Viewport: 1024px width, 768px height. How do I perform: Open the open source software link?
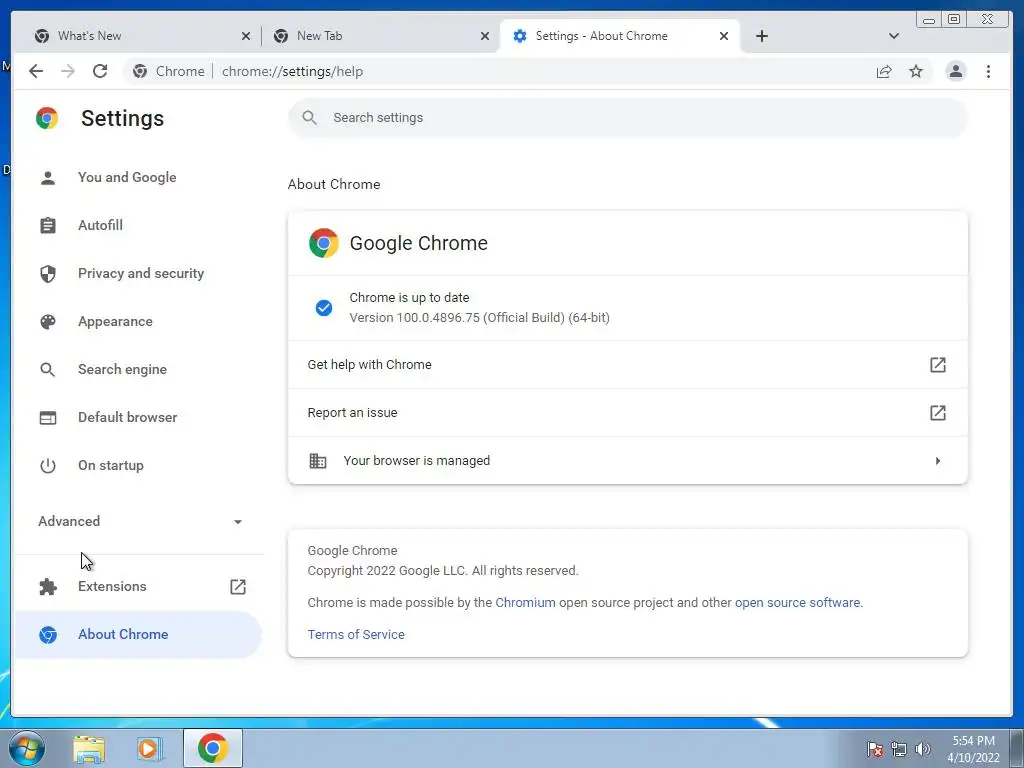[797, 603]
